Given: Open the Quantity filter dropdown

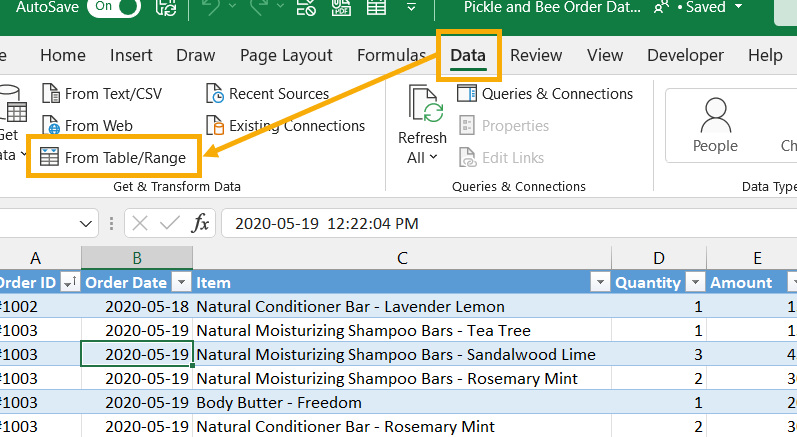Looking at the screenshot, I should coord(695,282).
